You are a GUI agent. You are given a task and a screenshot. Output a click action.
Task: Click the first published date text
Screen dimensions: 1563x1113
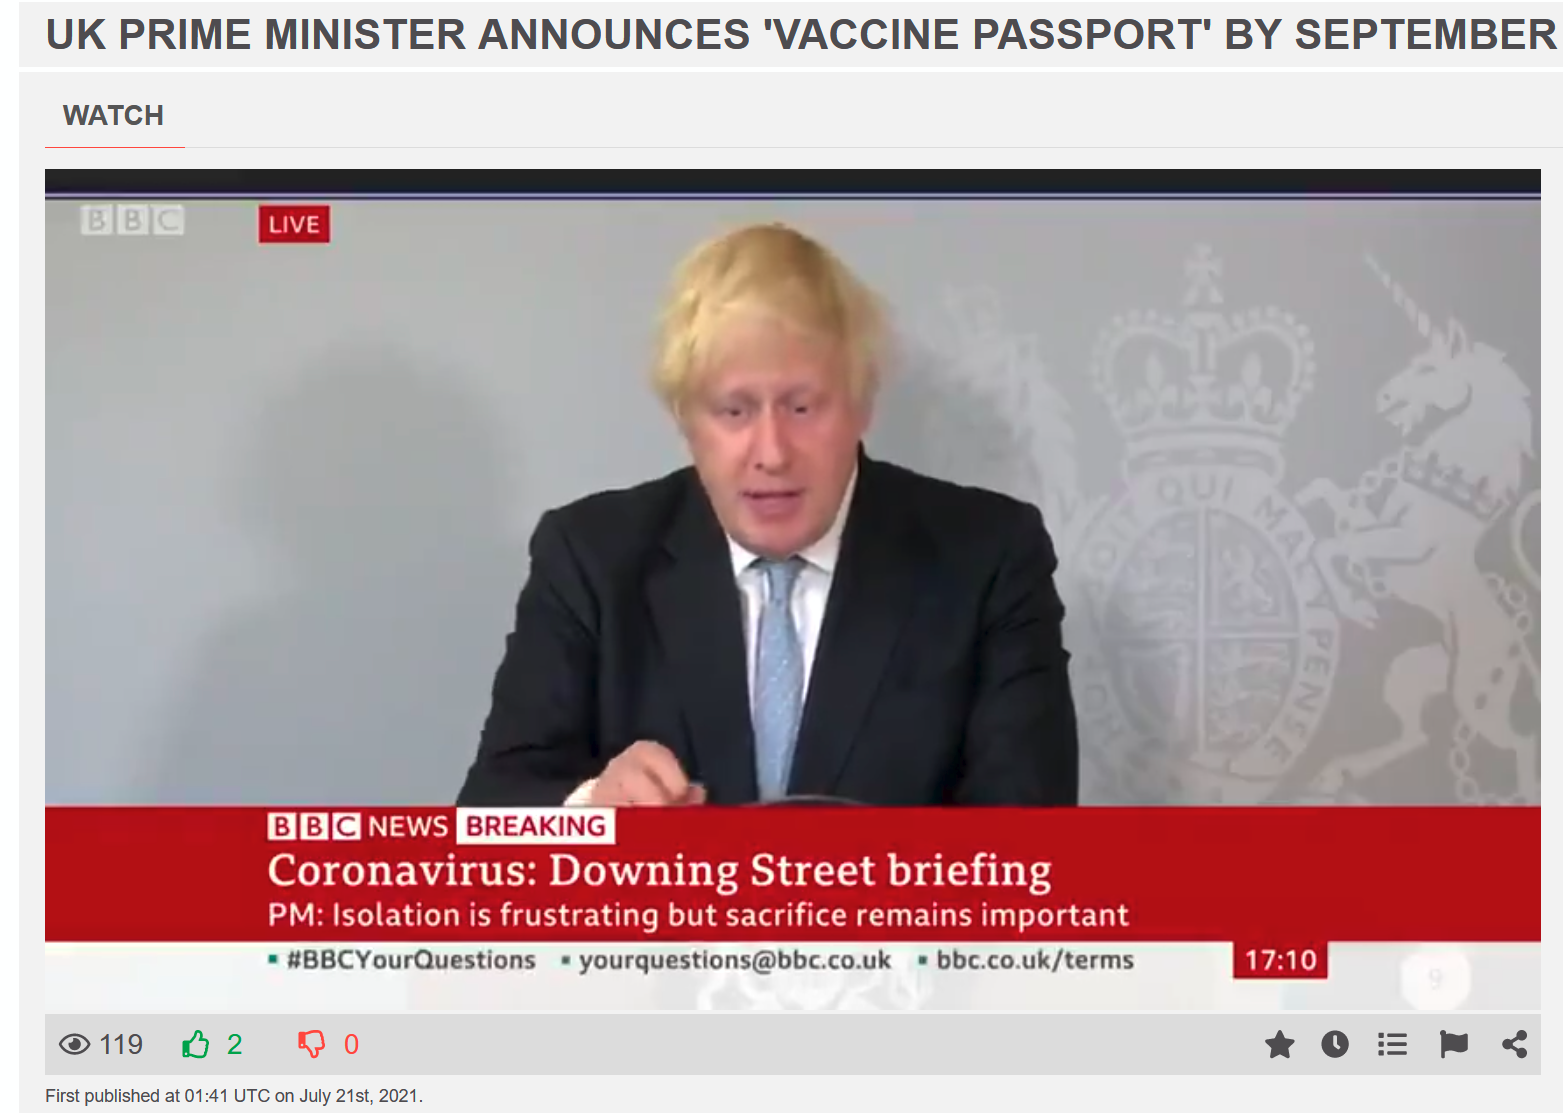point(234,1096)
